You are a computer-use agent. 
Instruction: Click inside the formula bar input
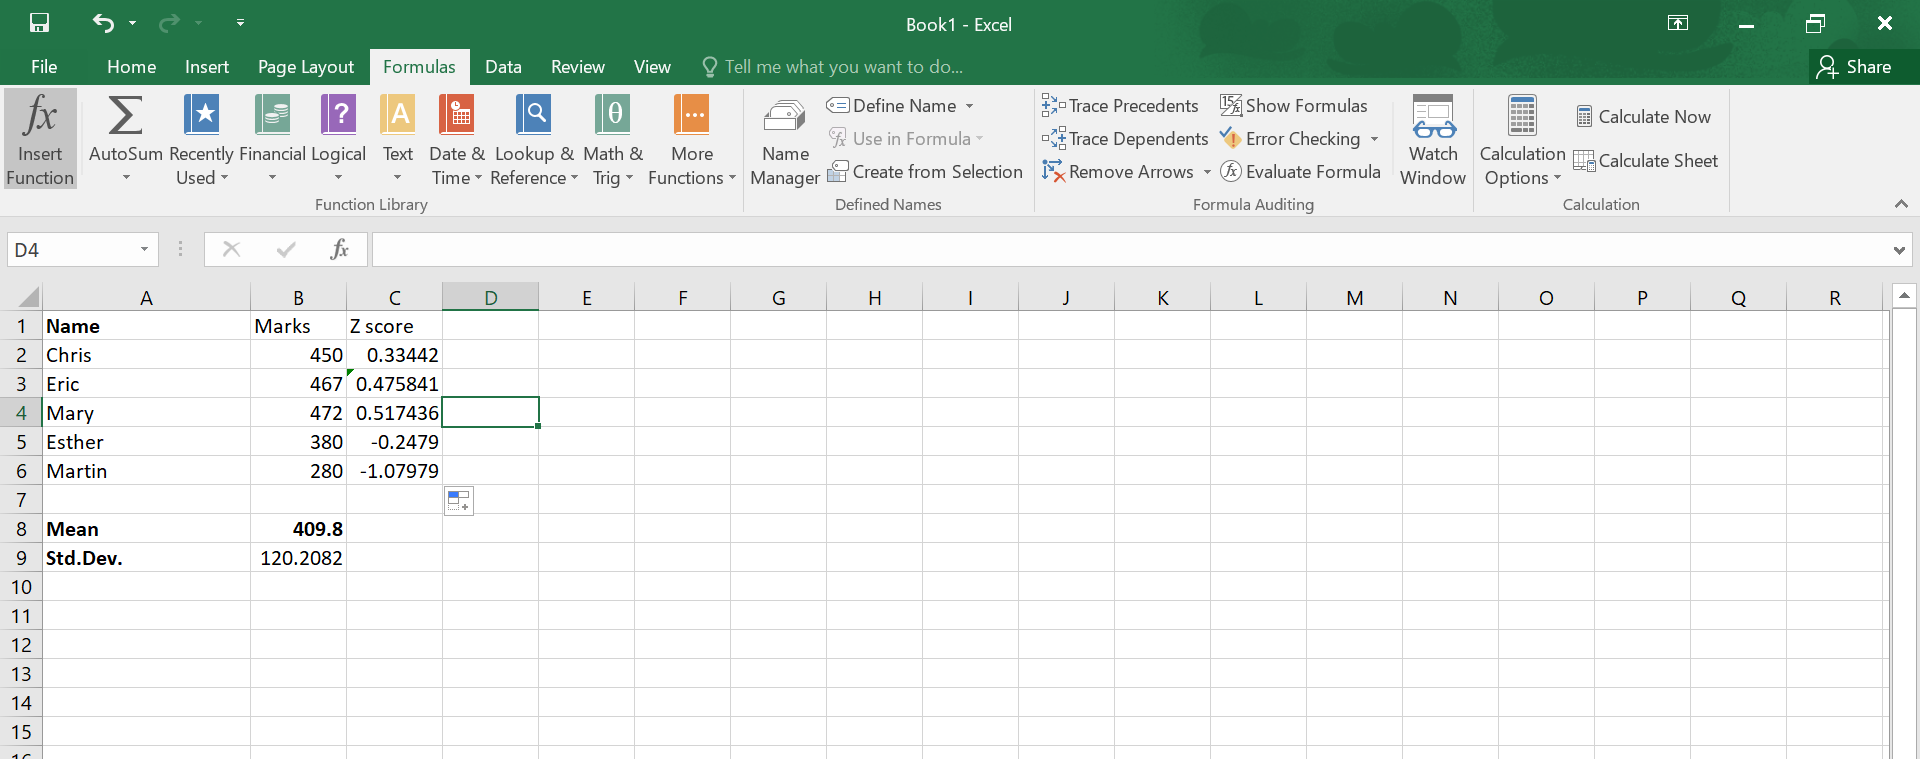coord(1130,249)
